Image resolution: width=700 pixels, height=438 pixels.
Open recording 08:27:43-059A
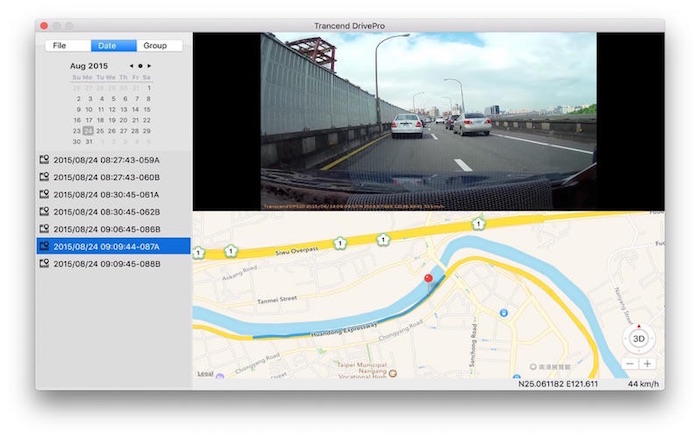114,160
